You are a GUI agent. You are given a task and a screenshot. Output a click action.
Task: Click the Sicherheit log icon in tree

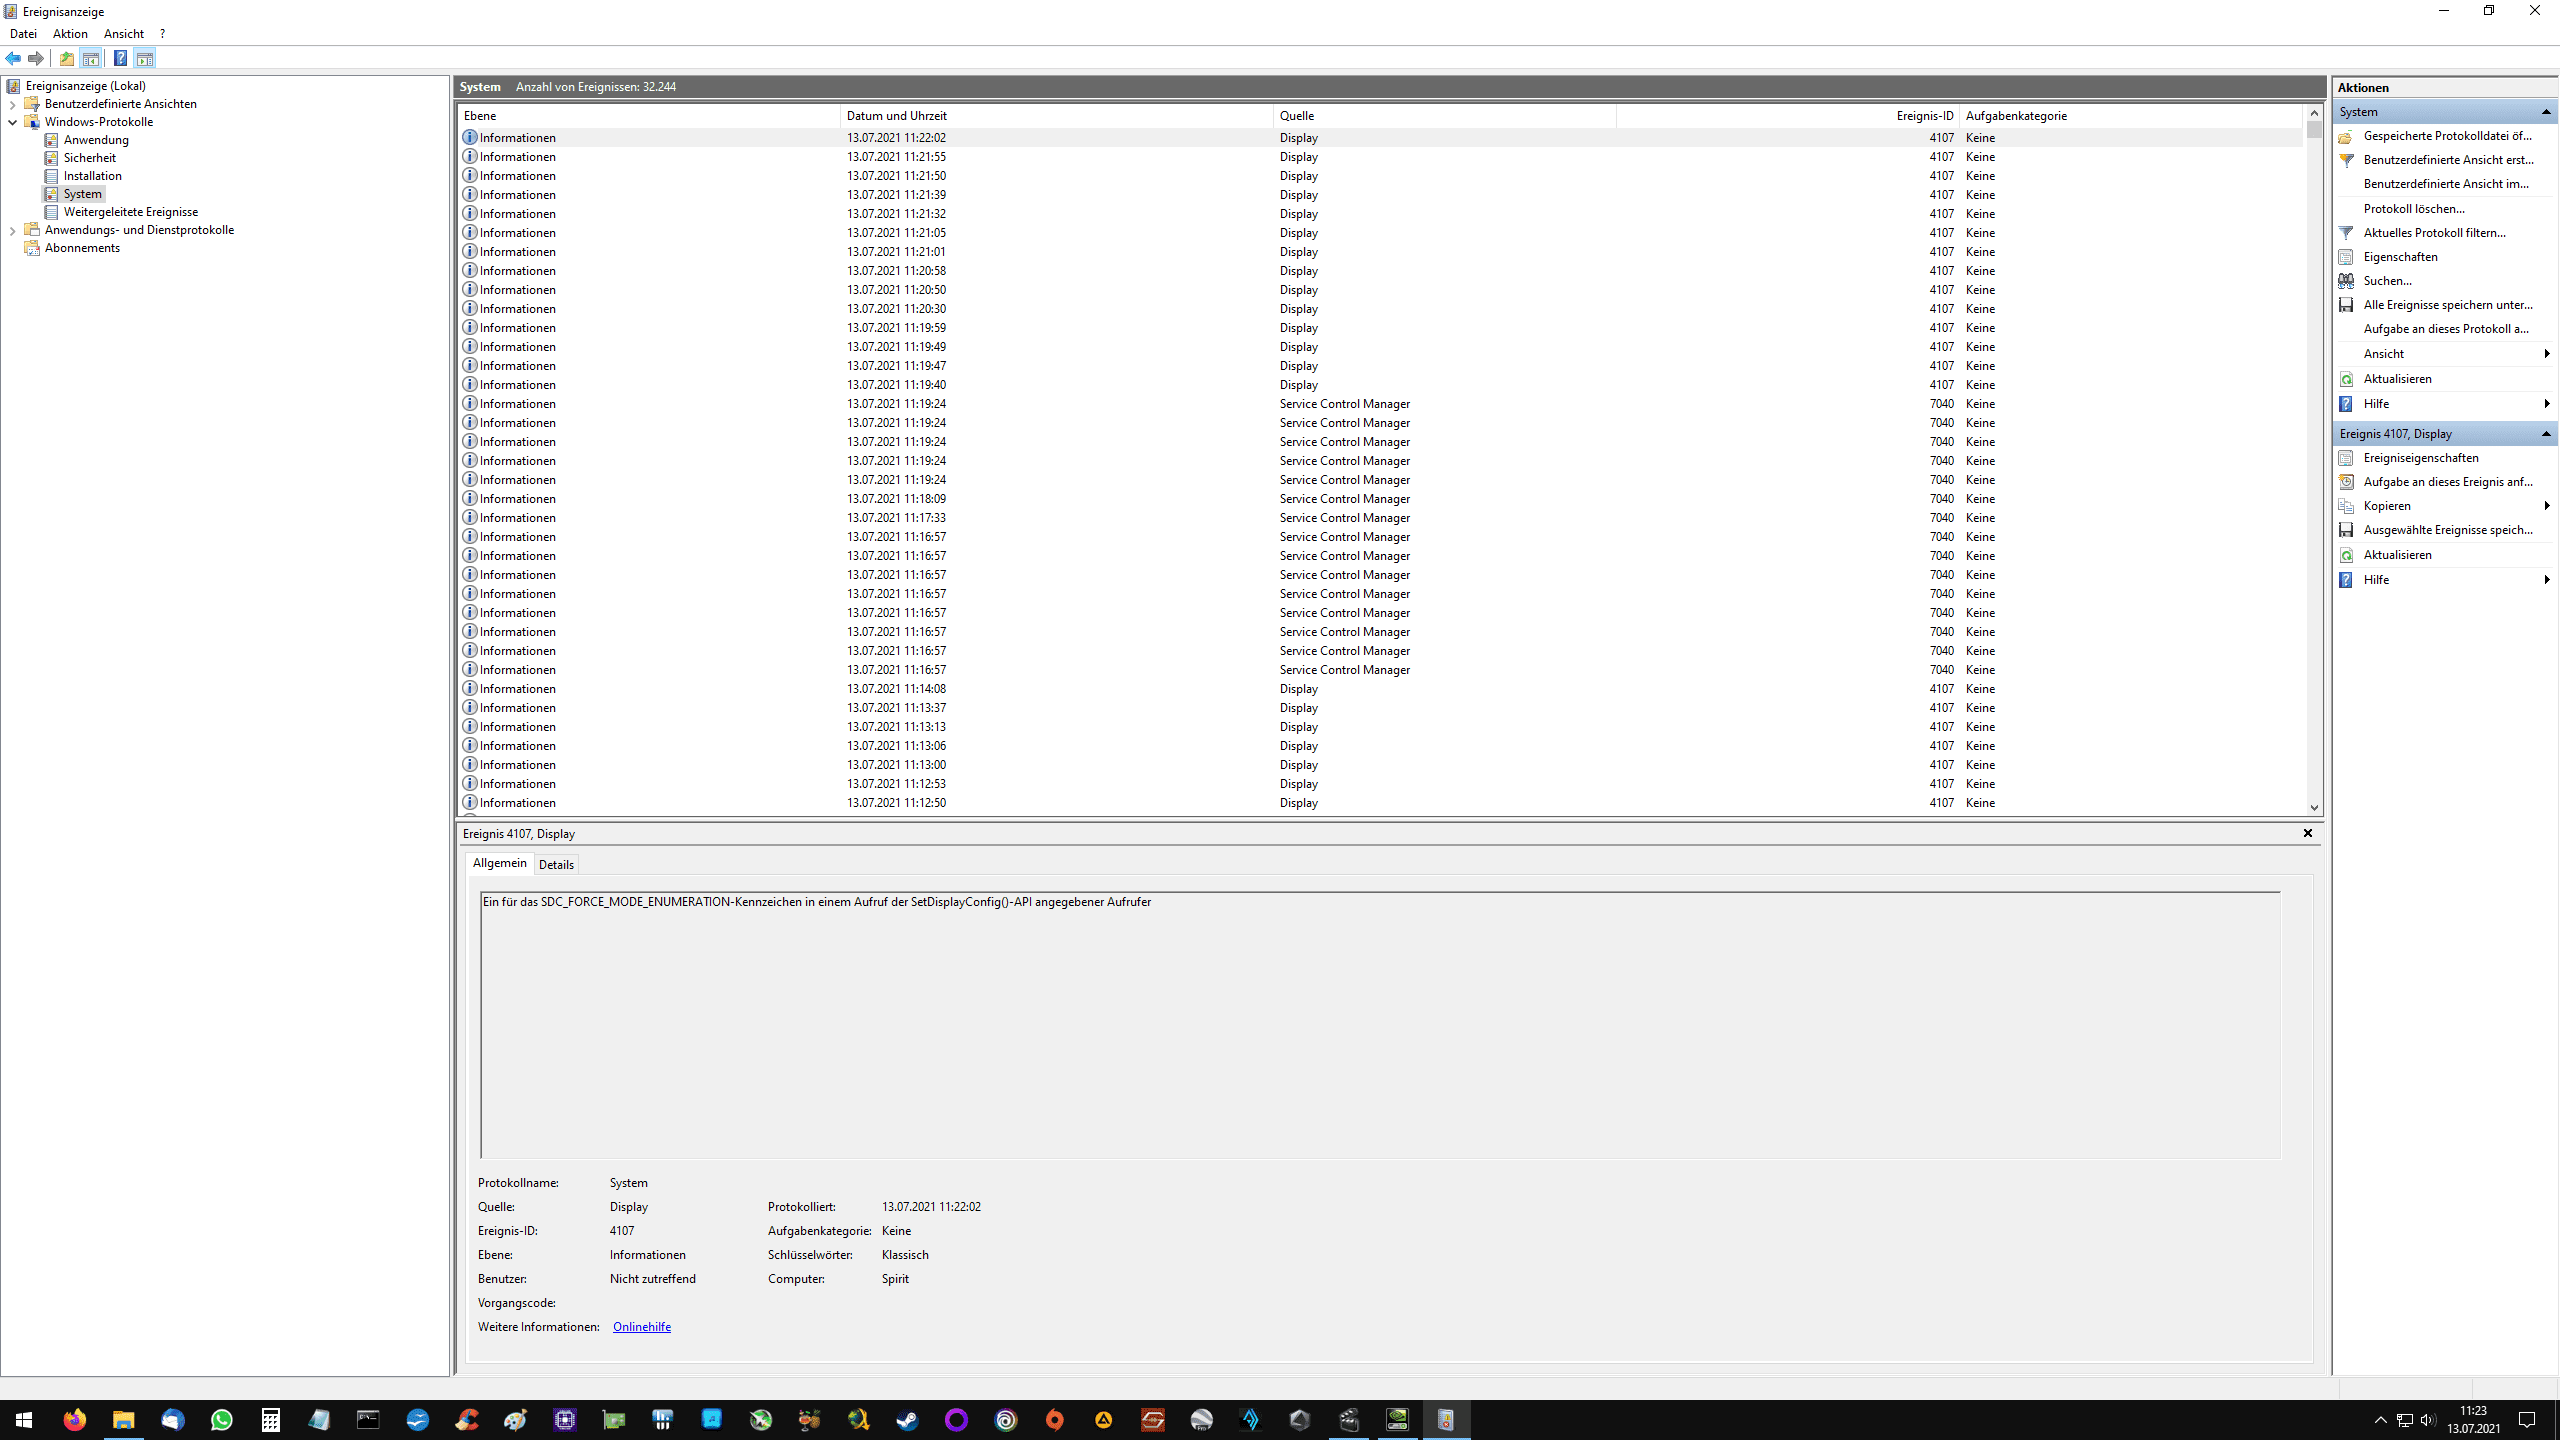pyautogui.click(x=51, y=158)
